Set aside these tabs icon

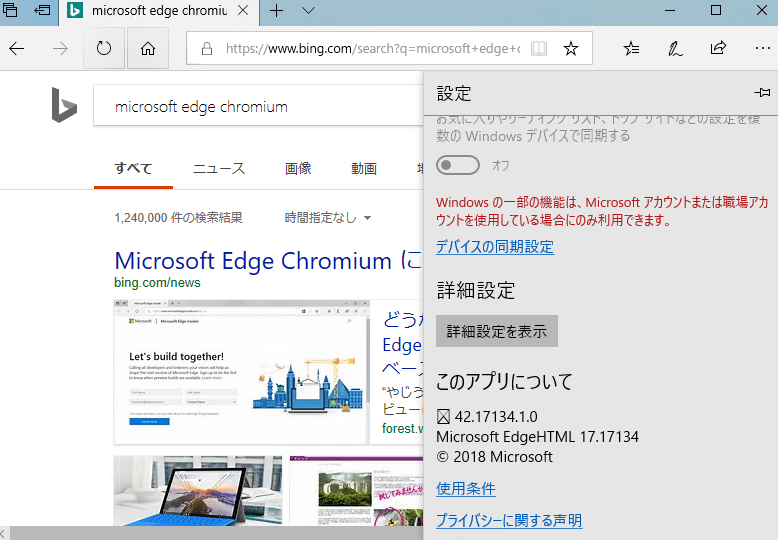tap(42, 10)
